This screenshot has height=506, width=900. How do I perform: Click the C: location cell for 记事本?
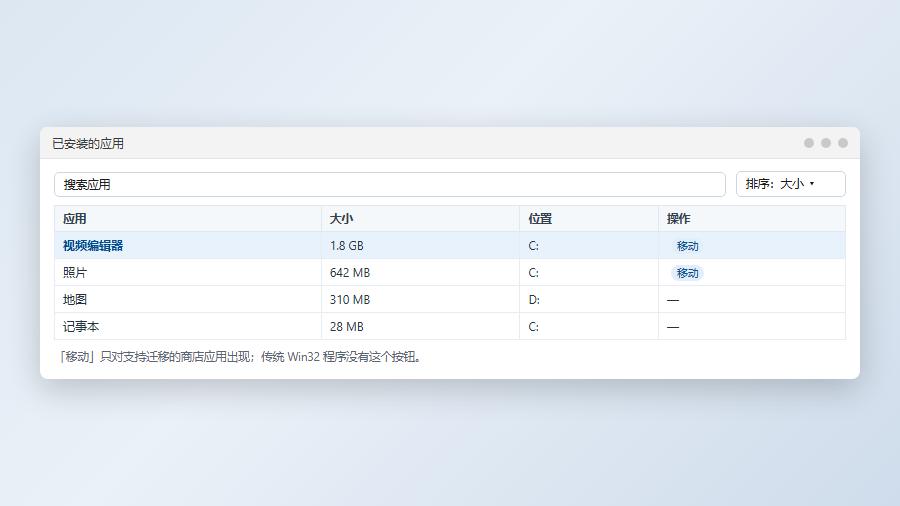589,326
